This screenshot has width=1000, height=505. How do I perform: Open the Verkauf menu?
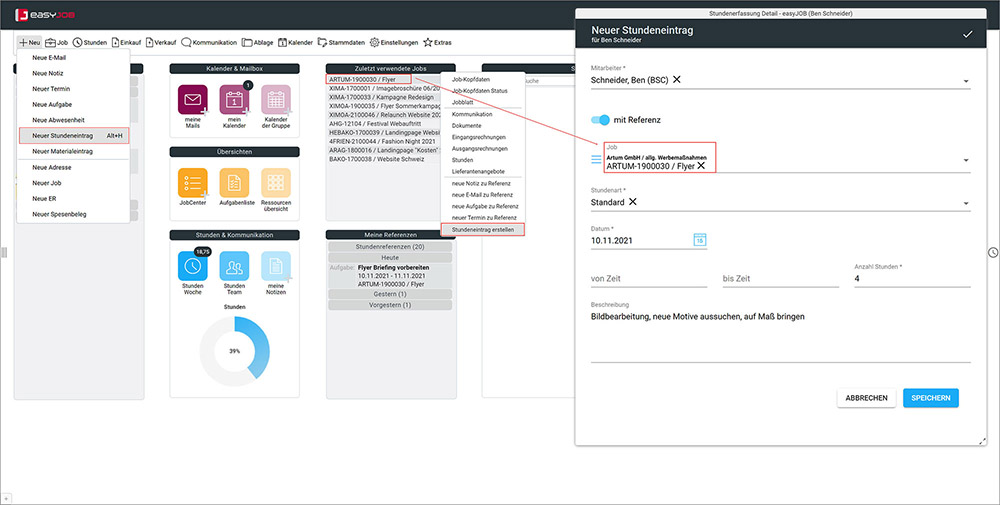pos(161,43)
